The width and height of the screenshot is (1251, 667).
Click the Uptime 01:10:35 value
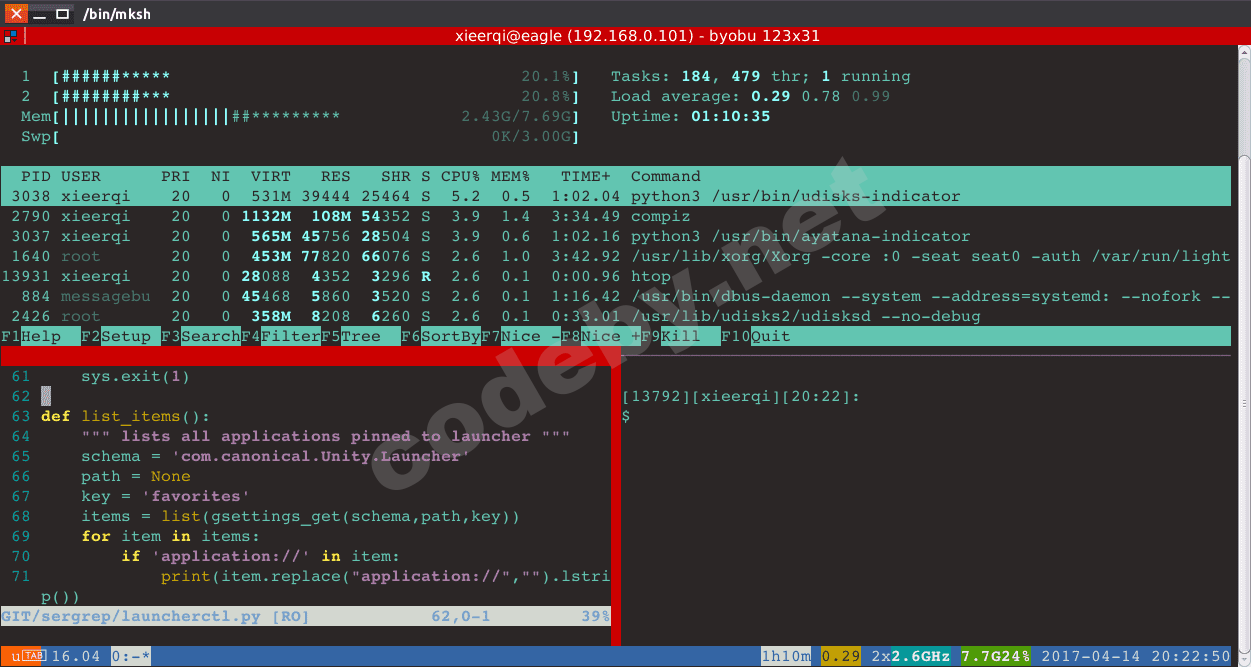tap(730, 116)
